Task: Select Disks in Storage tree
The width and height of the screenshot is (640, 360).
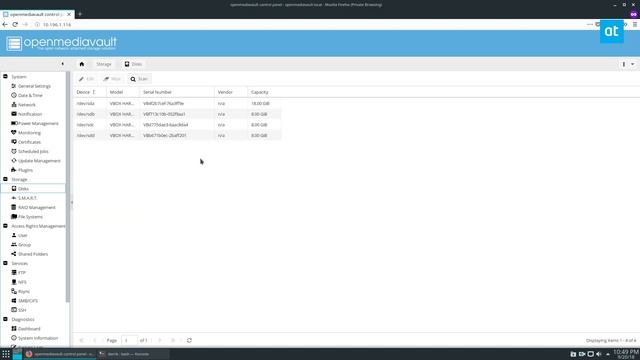Action: point(23,189)
